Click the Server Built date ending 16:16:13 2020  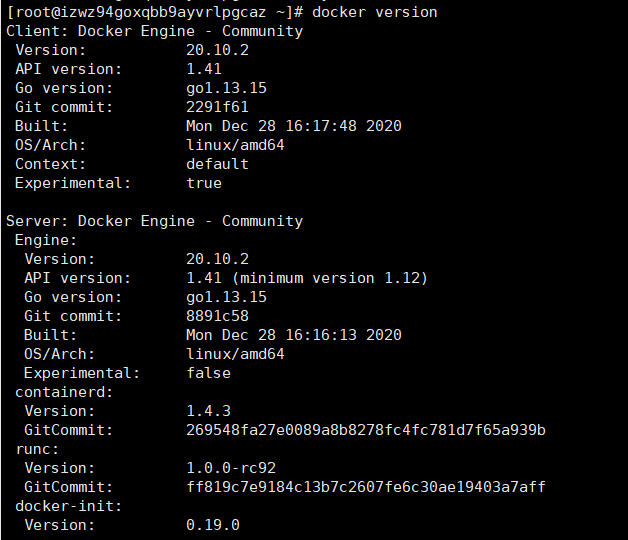pos(294,335)
